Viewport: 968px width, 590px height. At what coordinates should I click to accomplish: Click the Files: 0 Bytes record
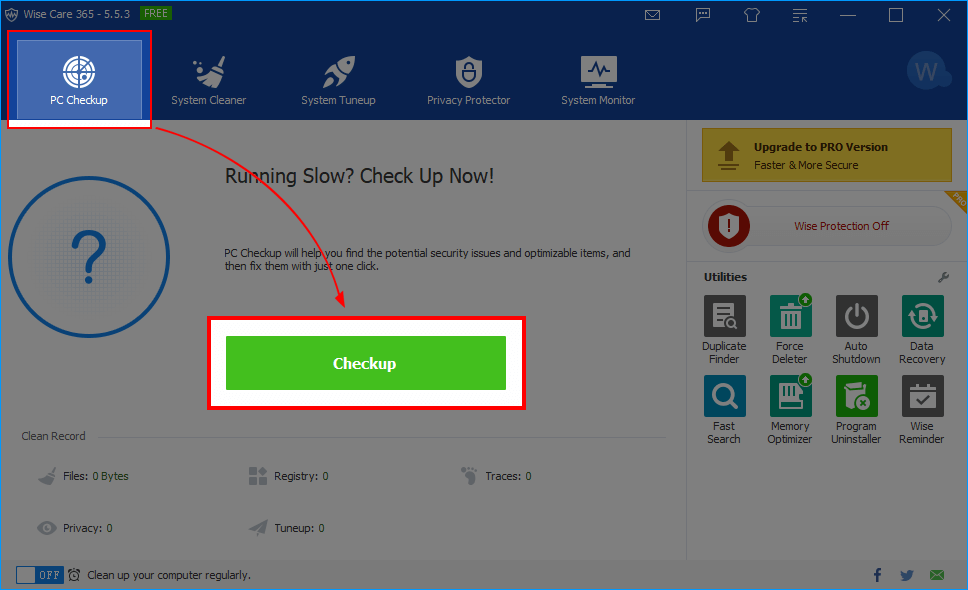(x=83, y=476)
